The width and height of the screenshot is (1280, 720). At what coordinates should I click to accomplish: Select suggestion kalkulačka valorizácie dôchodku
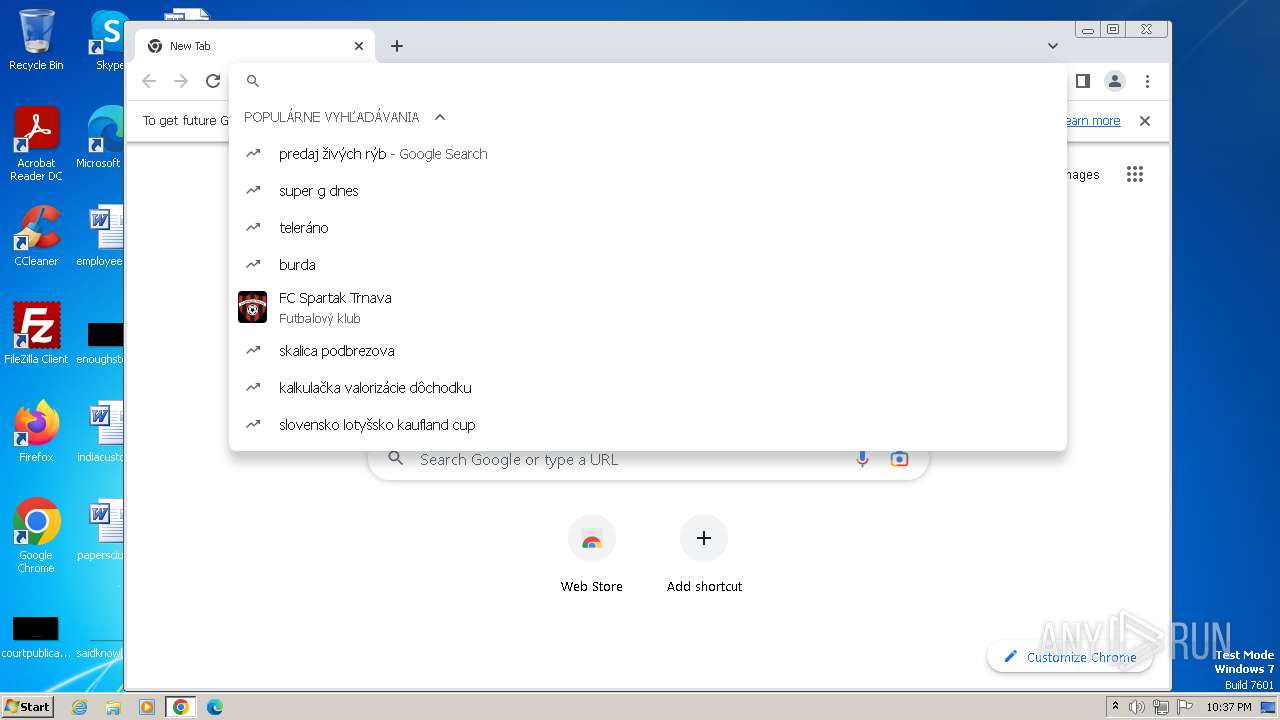coord(648,388)
